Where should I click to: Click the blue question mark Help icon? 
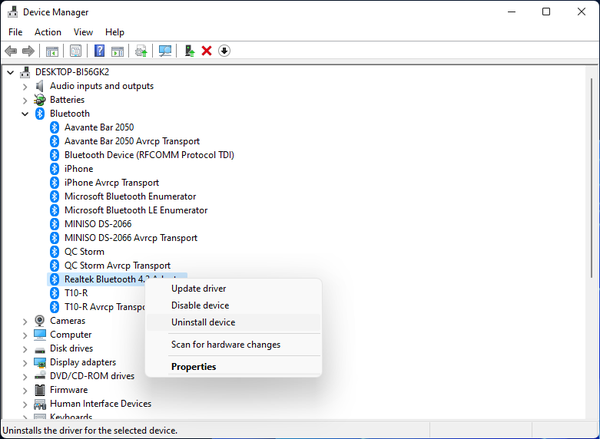coord(99,51)
